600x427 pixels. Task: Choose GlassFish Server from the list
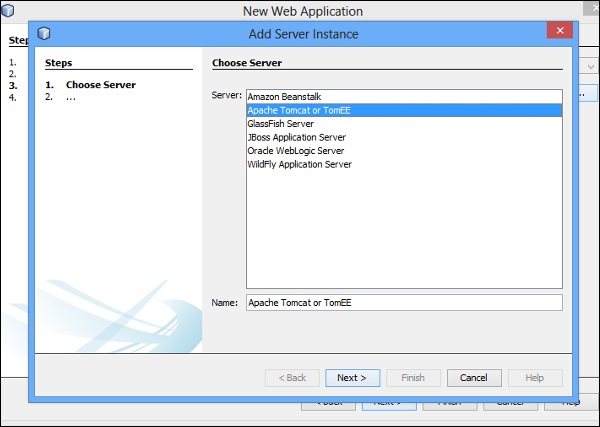(x=404, y=124)
